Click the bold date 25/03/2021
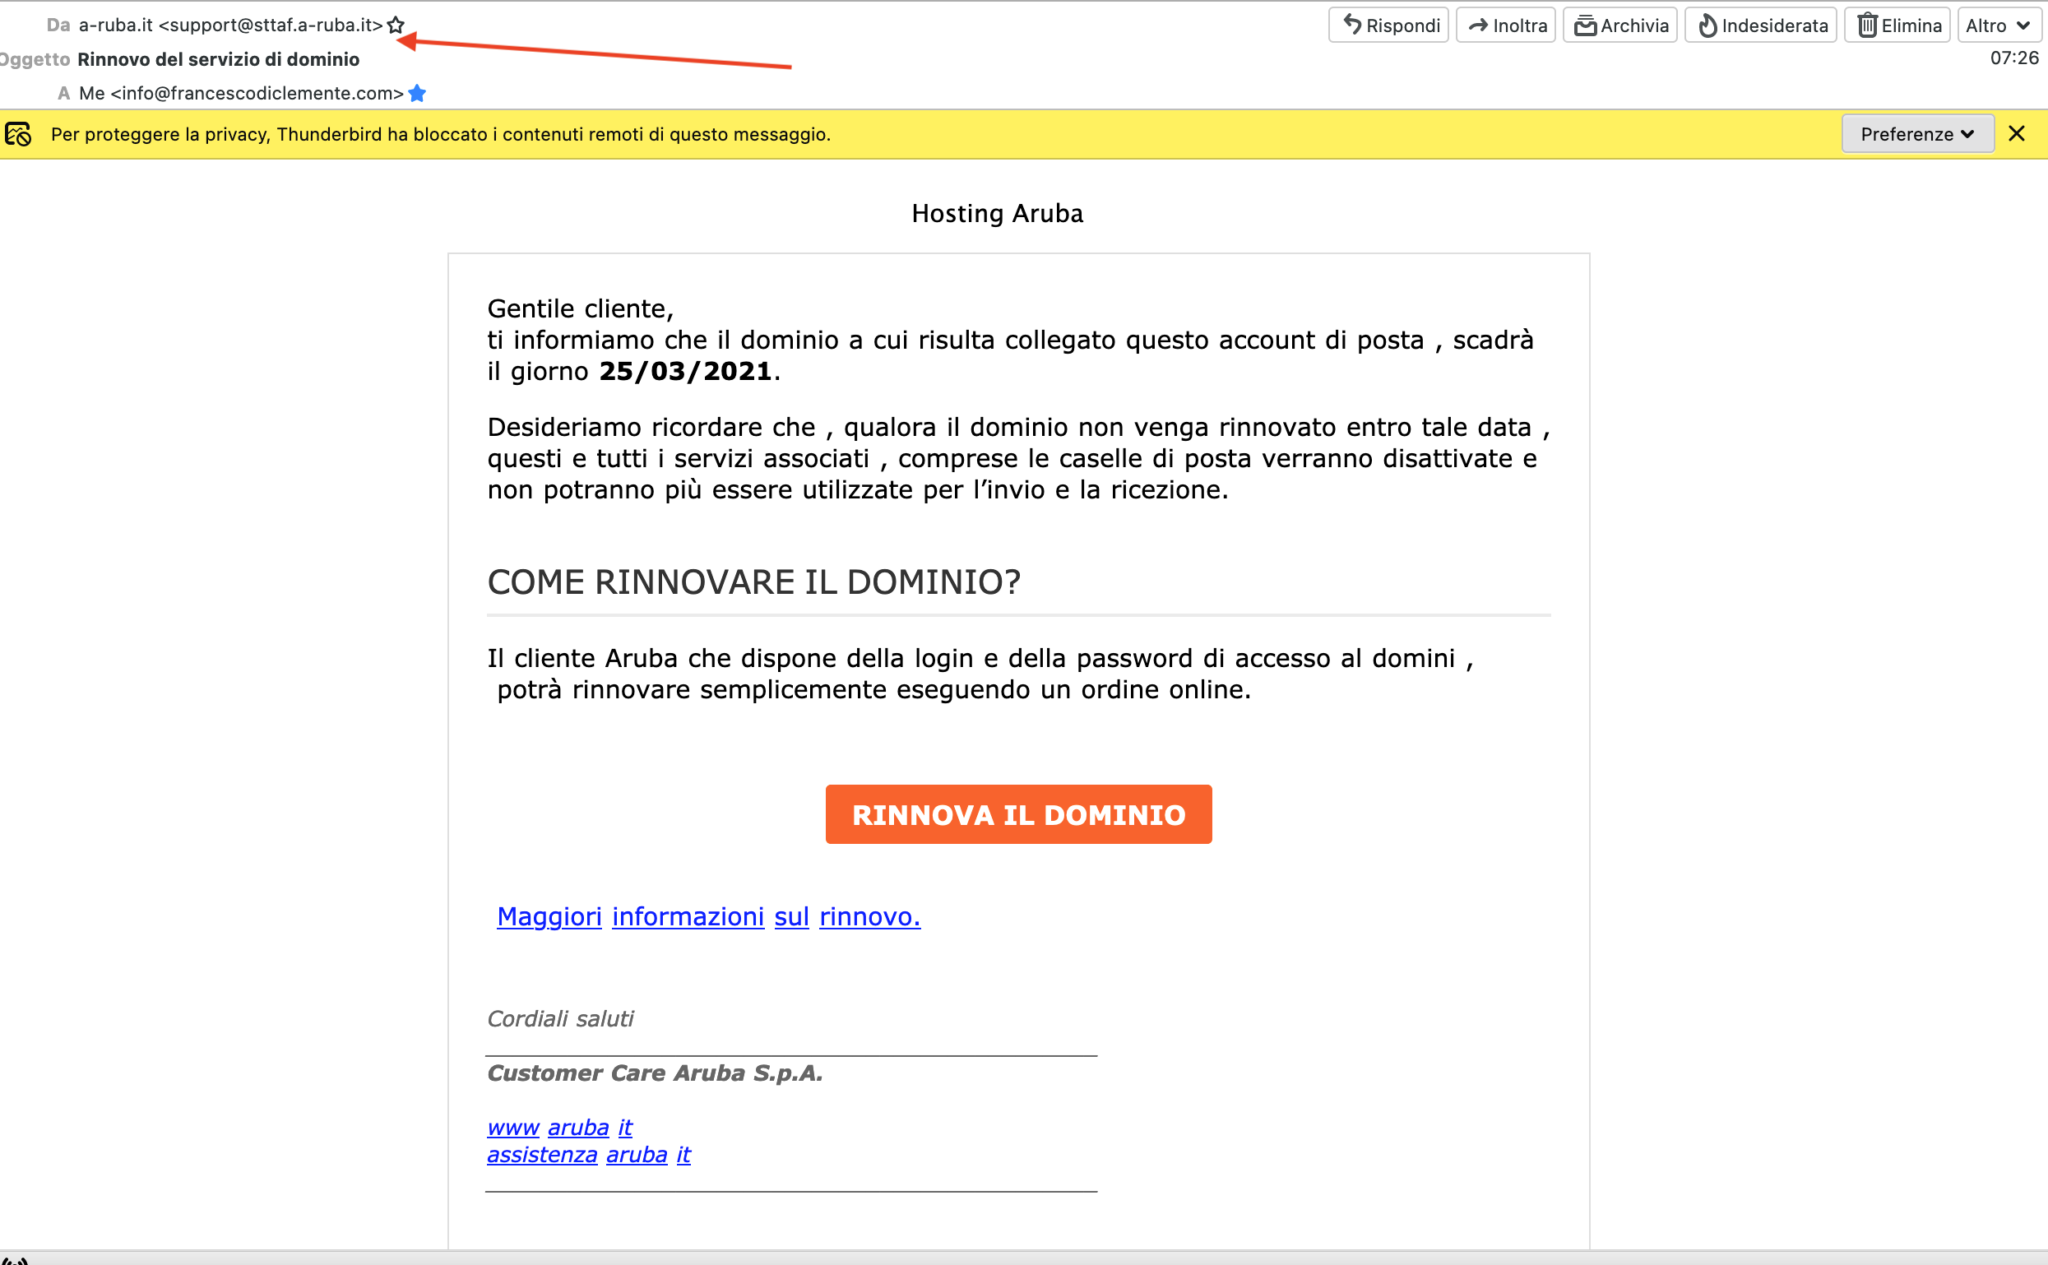 685,371
